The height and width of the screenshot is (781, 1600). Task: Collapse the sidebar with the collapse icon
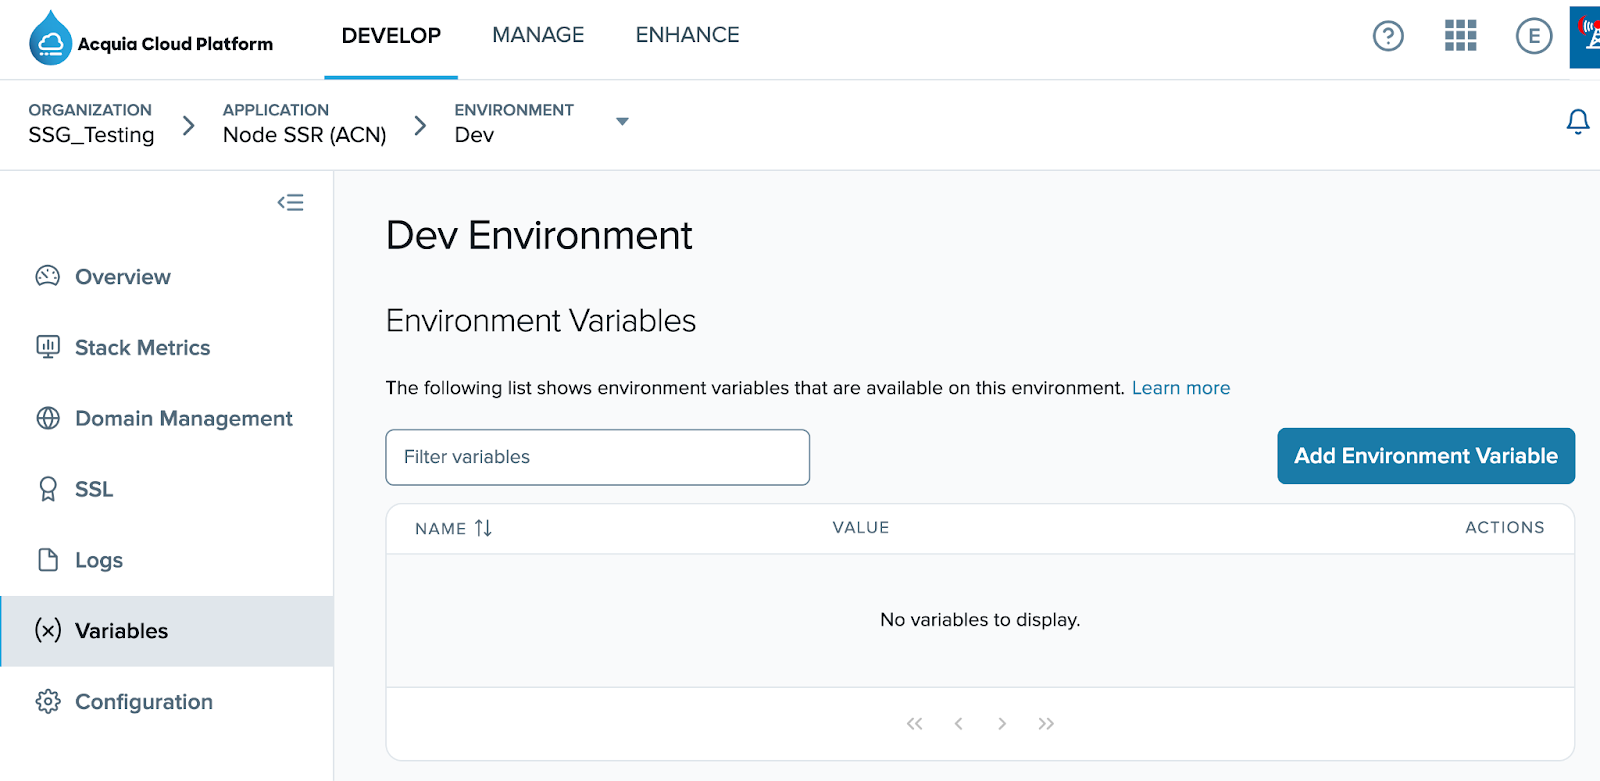tap(291, 202)
